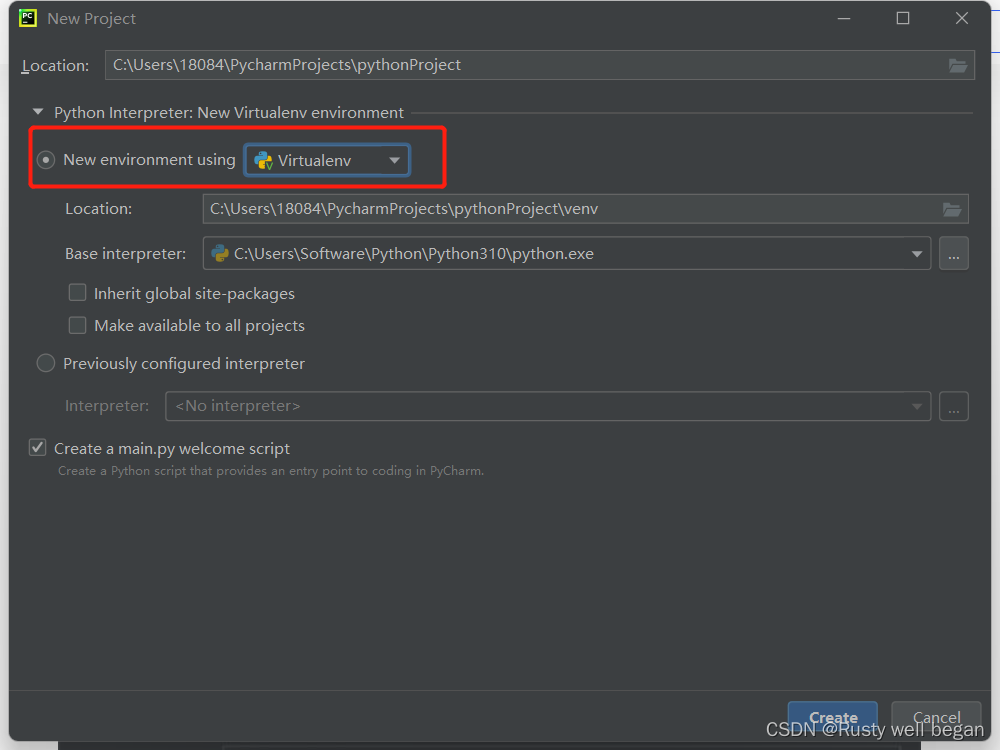Click the welcome script description text
The height and width of the screenshot is (750, 1000).
point(271,471)
